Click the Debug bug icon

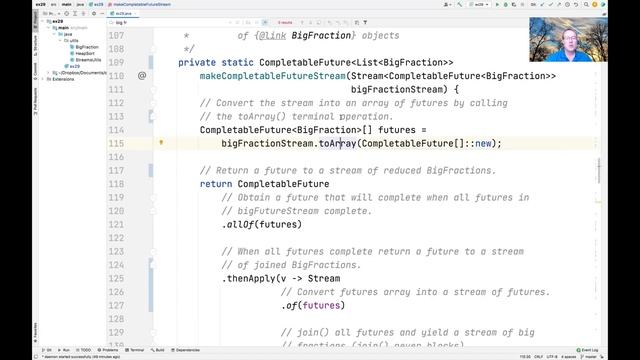[x=506, y=4]
